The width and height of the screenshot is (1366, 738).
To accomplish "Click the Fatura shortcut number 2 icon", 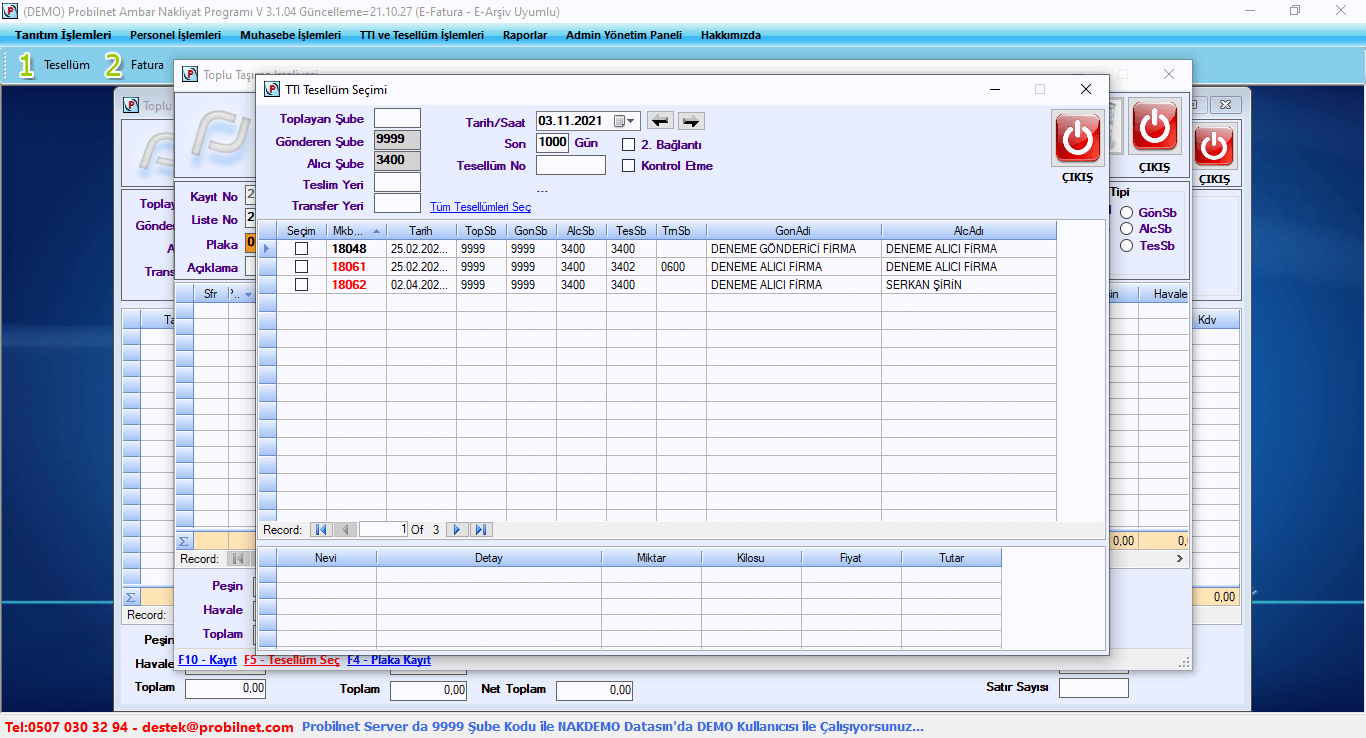I will pos(114,65).
